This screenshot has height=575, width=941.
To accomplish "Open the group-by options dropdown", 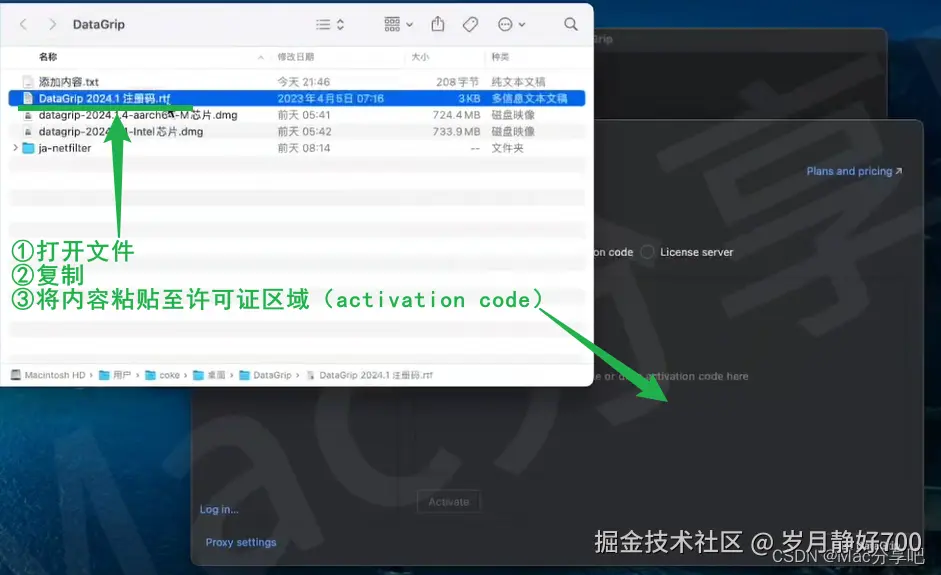I will 398,24.
